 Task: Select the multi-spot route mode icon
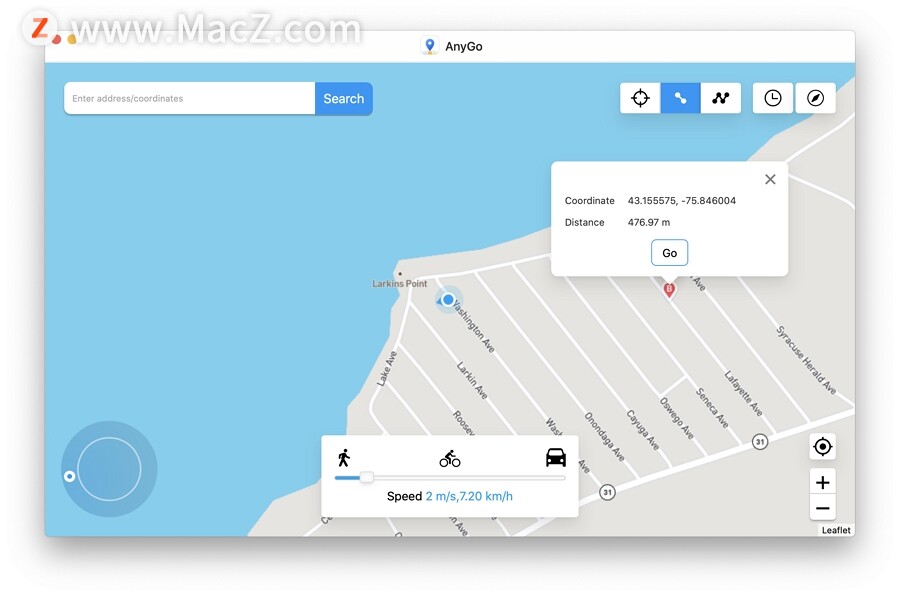pos(720,98)
